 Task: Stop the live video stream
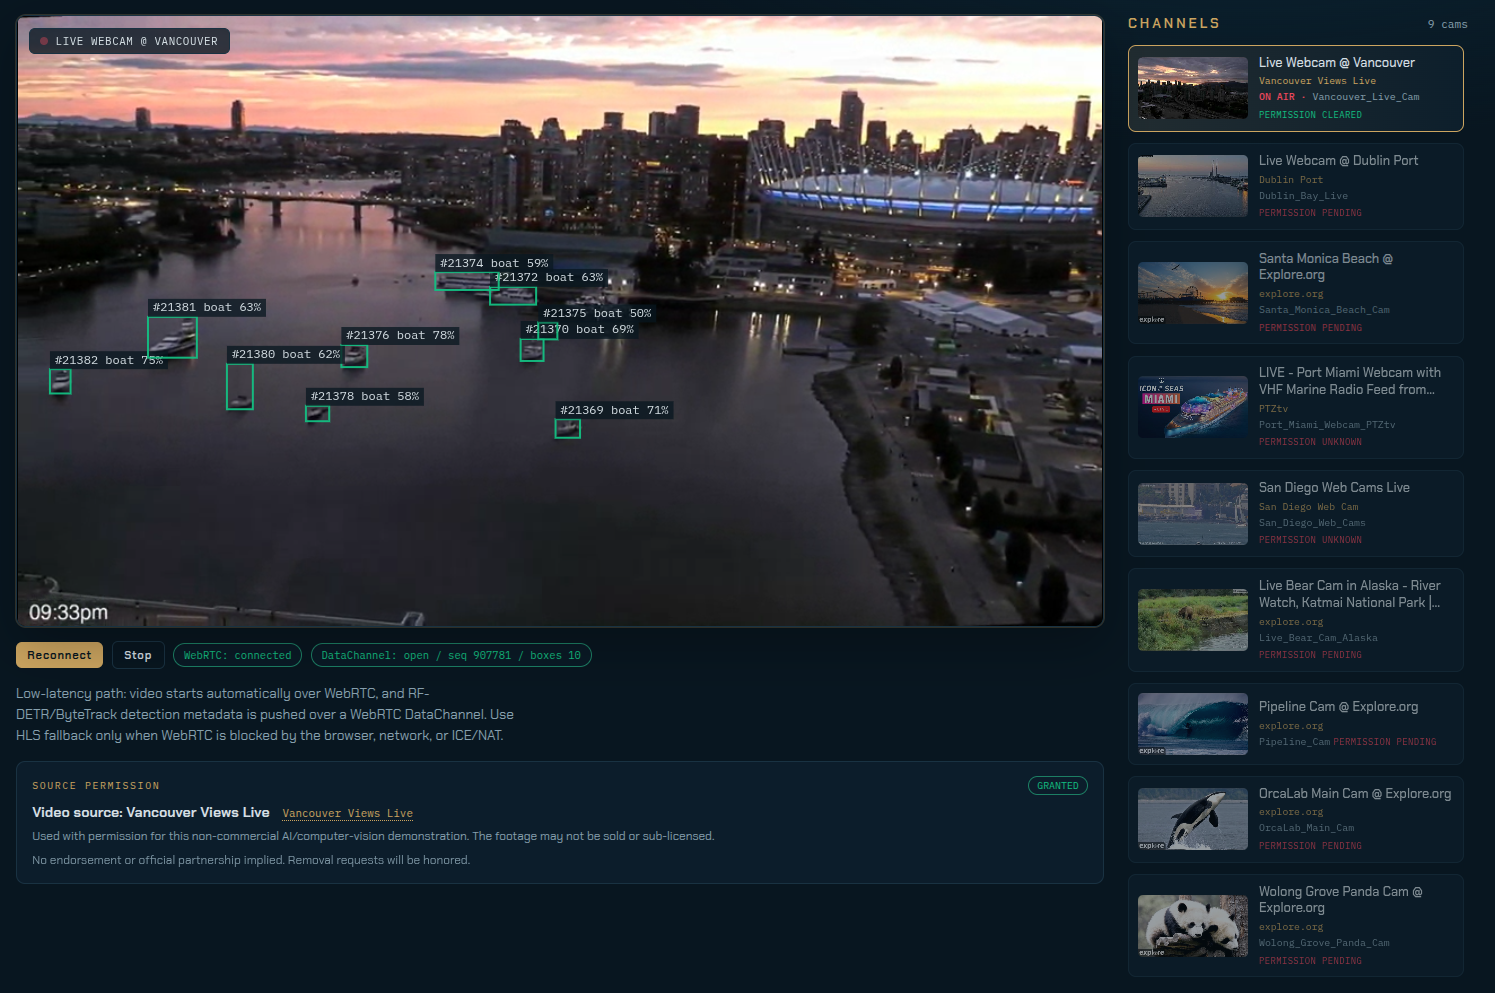pyautogui.click(x=138, y=655)
